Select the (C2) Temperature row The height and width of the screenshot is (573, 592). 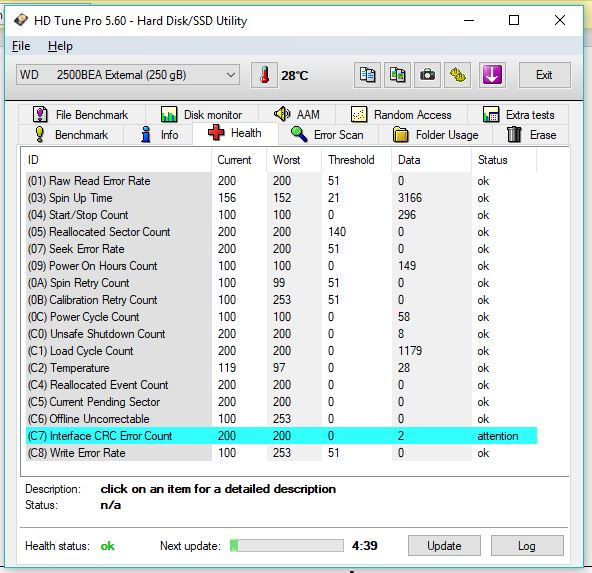tap(282, 368)
